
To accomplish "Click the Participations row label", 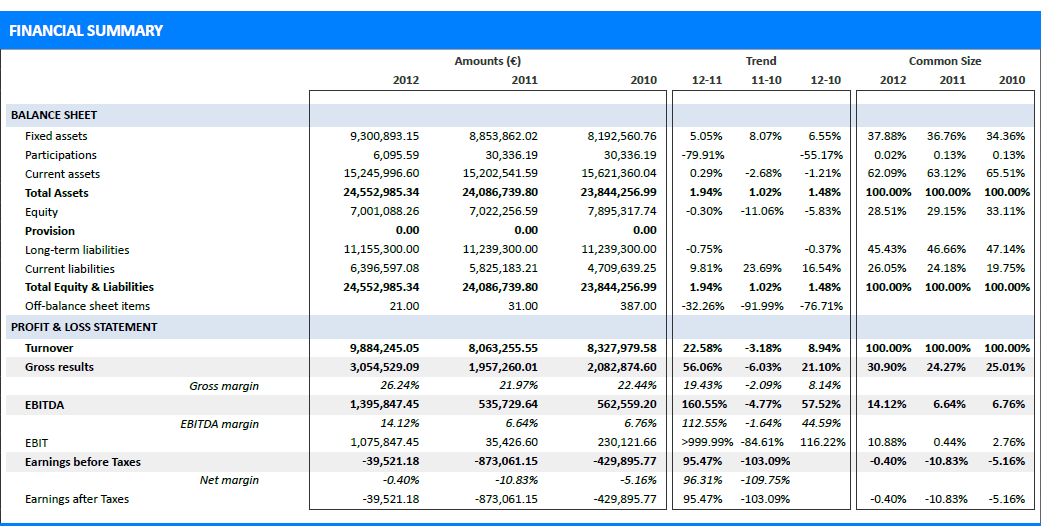I will tap(61, 155).
